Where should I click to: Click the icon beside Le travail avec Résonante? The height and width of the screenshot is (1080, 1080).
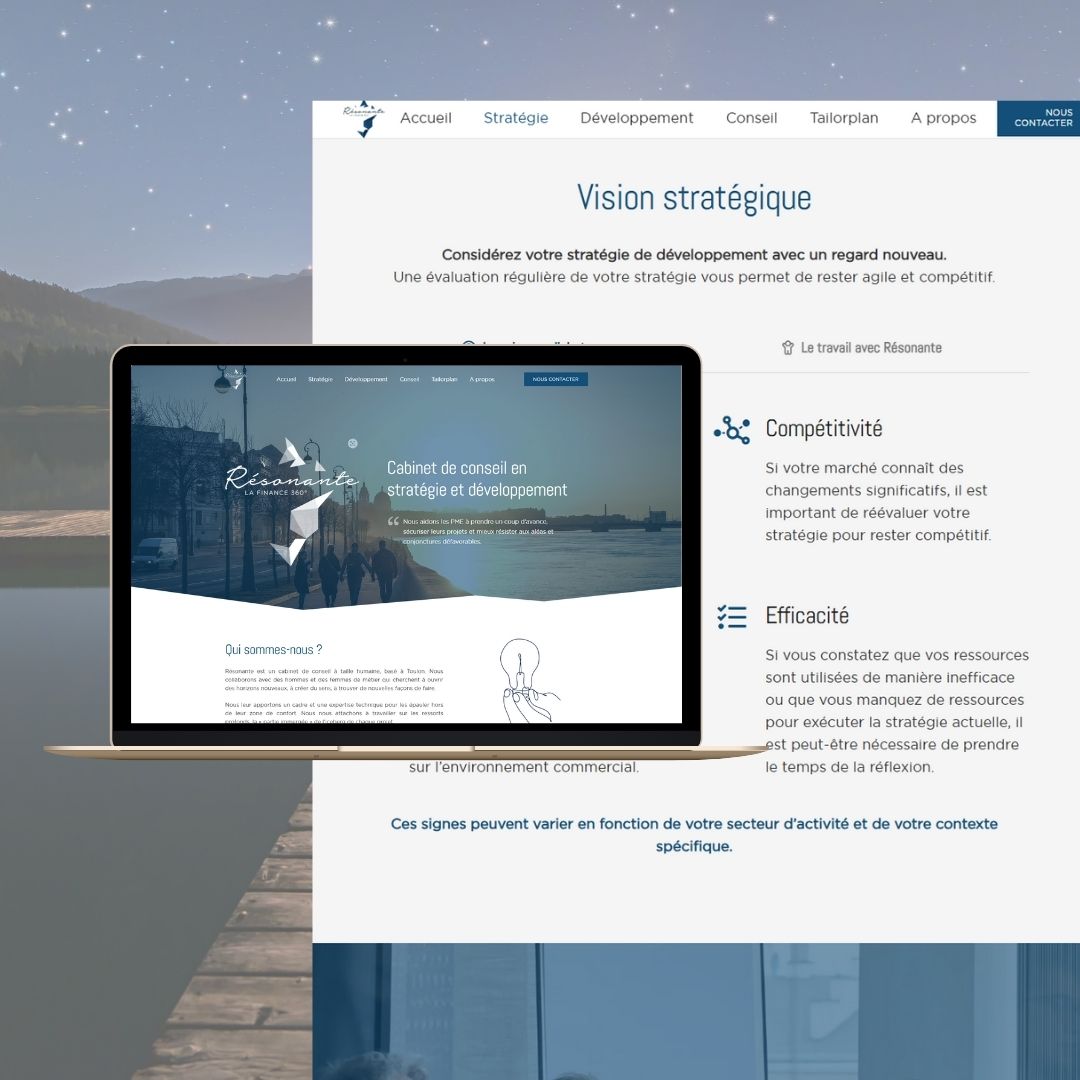coord(788,348)
